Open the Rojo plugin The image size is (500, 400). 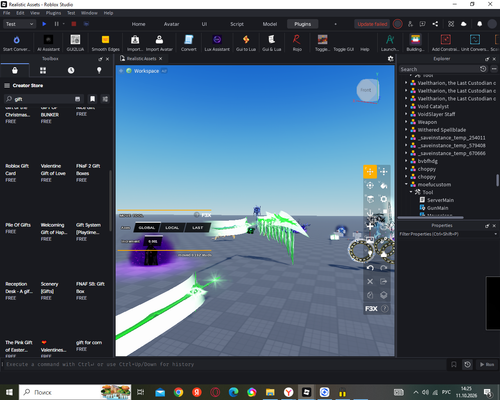click(297, 43)
